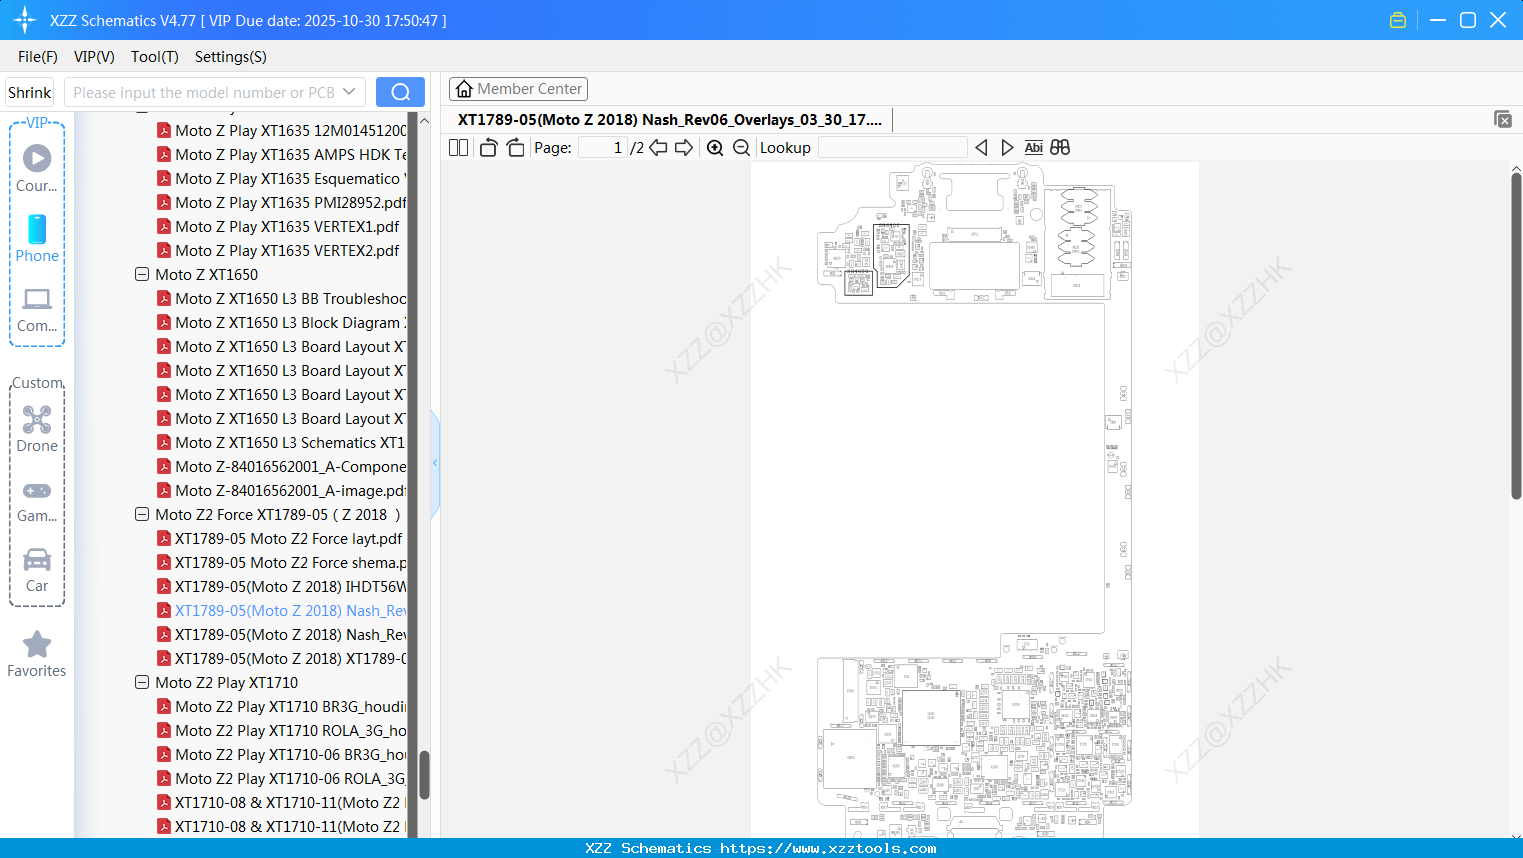Click the Shrink button
This screenshot has width=1523, height=858.
[x=29, y=92]
